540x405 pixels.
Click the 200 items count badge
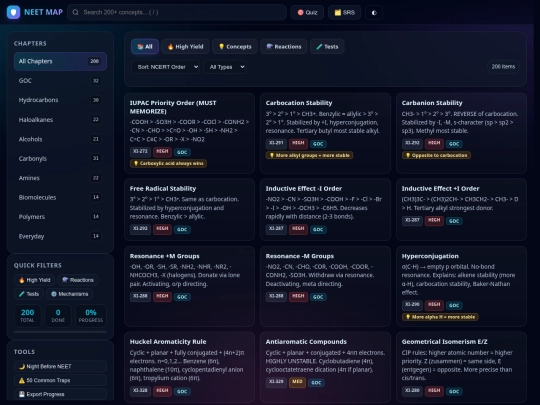coord(503,66)
